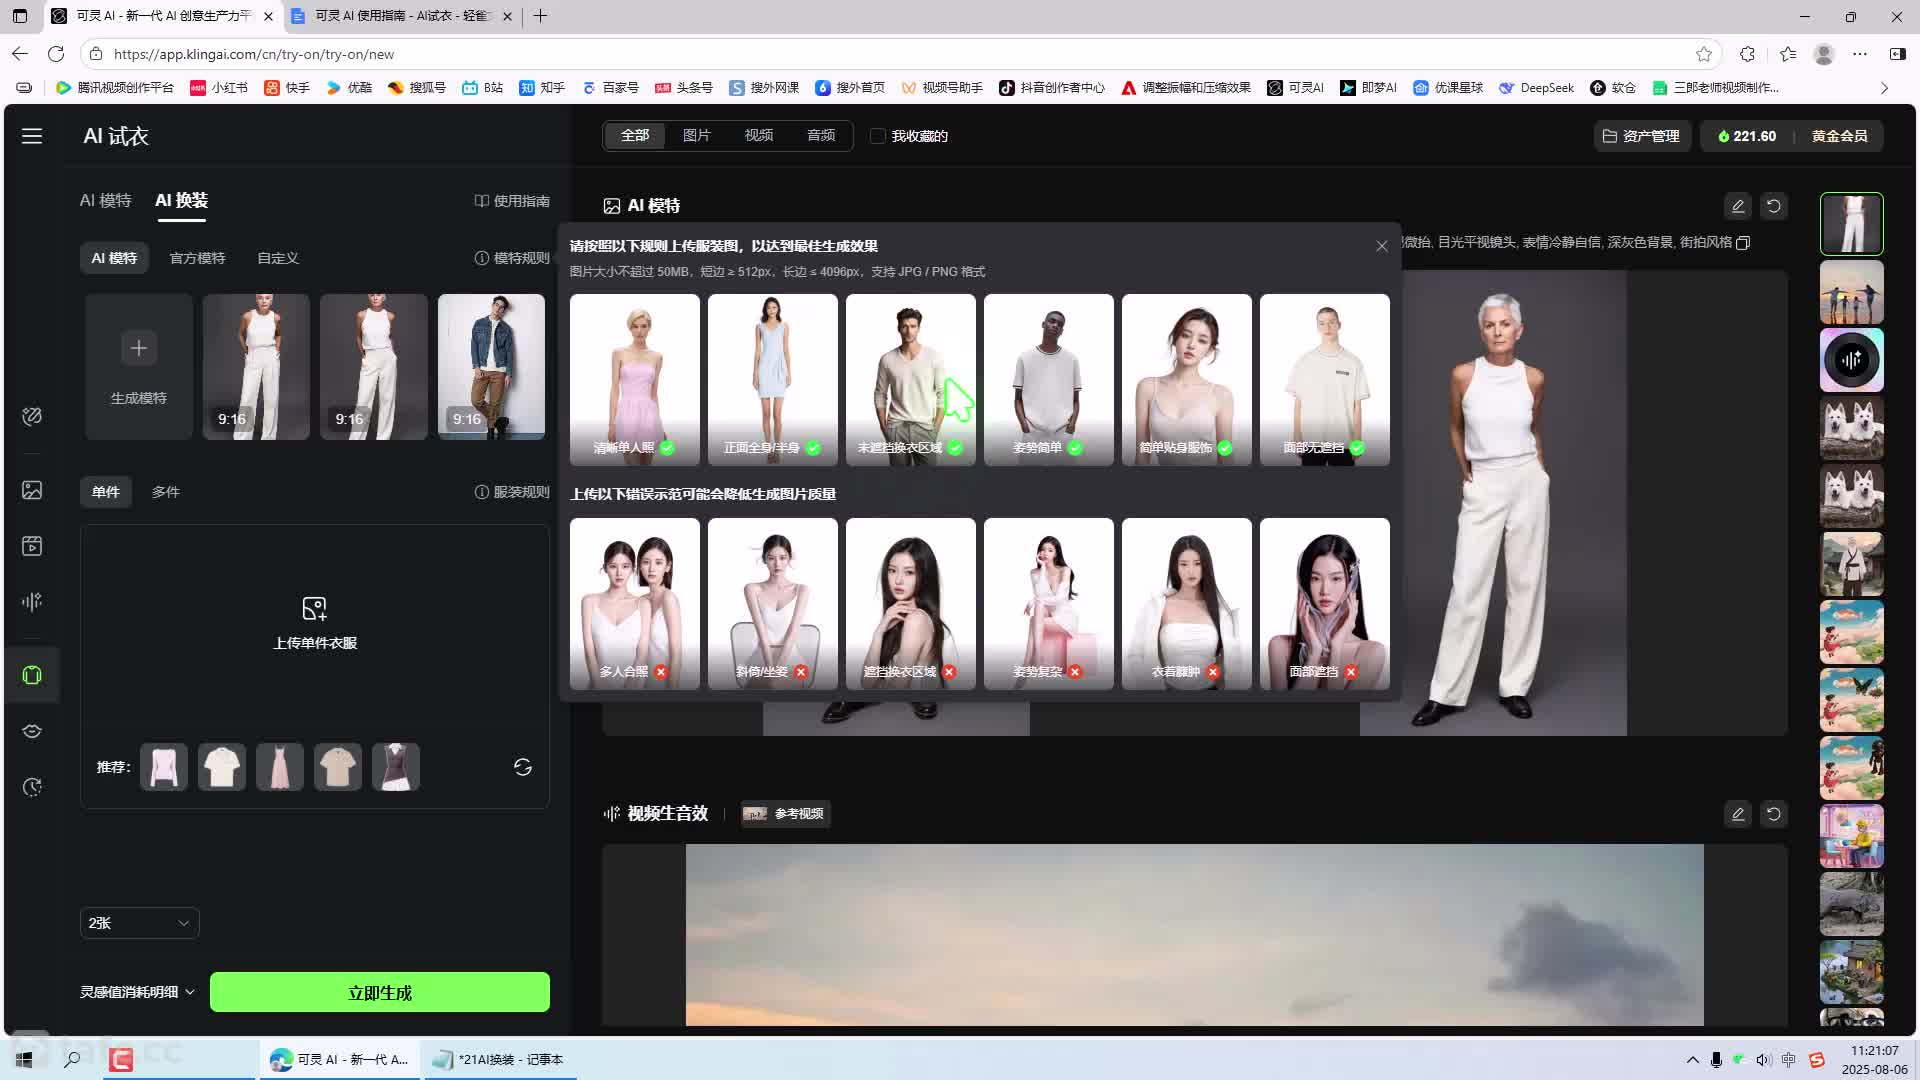Click the refresh recommended clothes icon
Viewport: 1920px width, 1080px height.
tap(523, 767)
